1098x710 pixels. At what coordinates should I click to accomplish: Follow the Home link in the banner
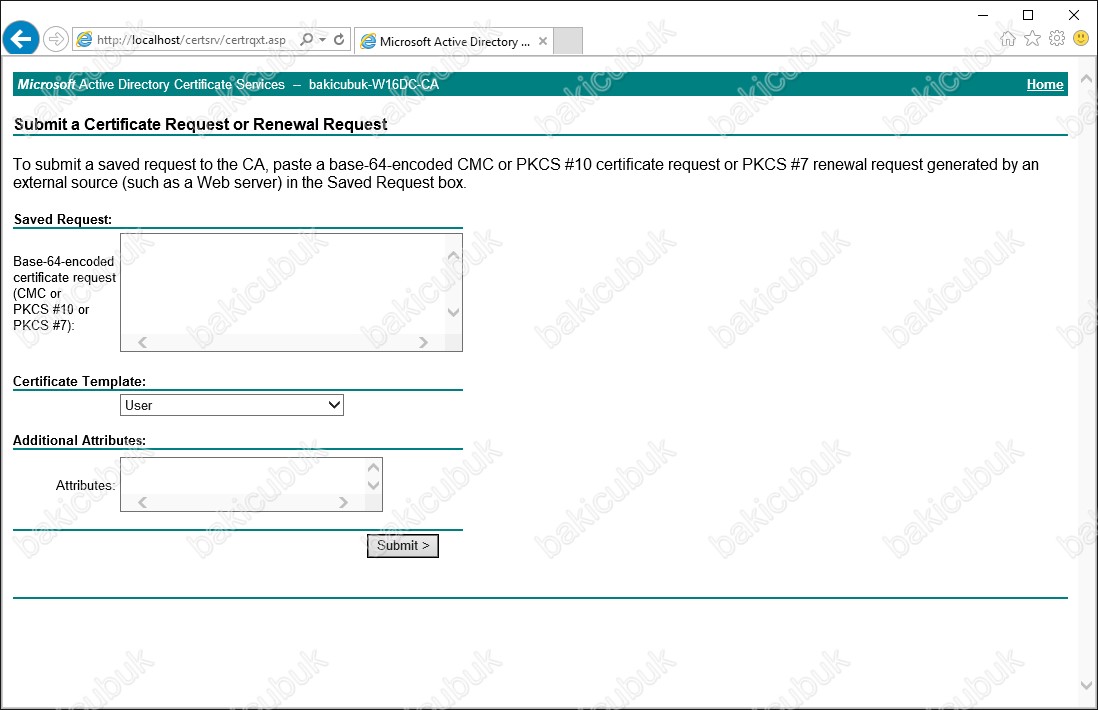(x=1045, y=84)
